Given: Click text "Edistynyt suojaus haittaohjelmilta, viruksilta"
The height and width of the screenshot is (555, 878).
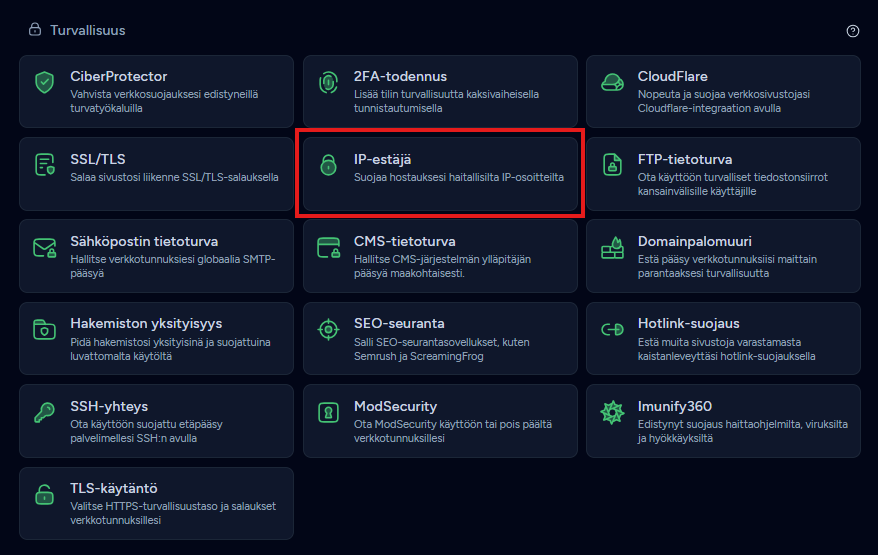Looking at the screenshot, I should coord(742,425).
